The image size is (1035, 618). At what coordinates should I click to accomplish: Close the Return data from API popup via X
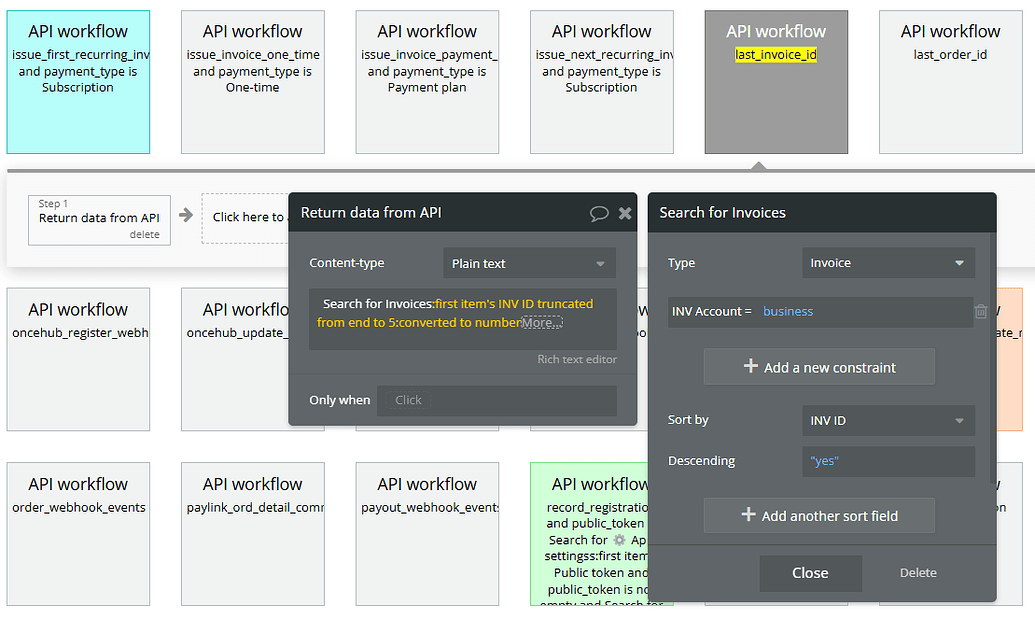point(625,212)
